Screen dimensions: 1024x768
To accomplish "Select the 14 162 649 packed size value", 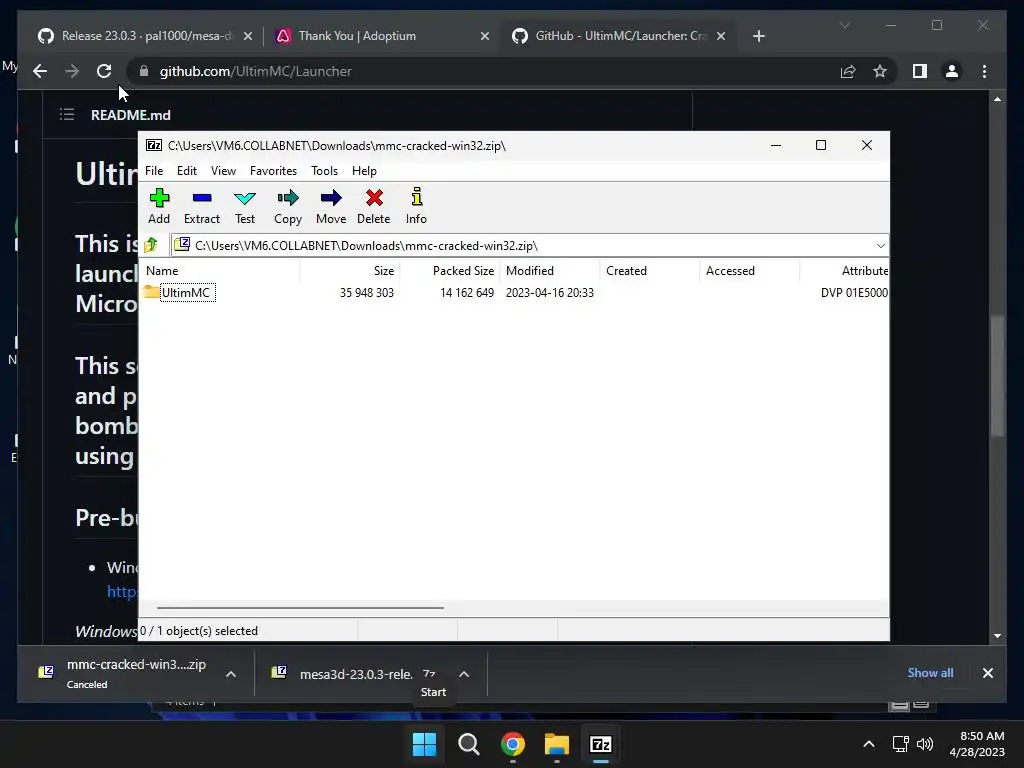I will point(467,293).
